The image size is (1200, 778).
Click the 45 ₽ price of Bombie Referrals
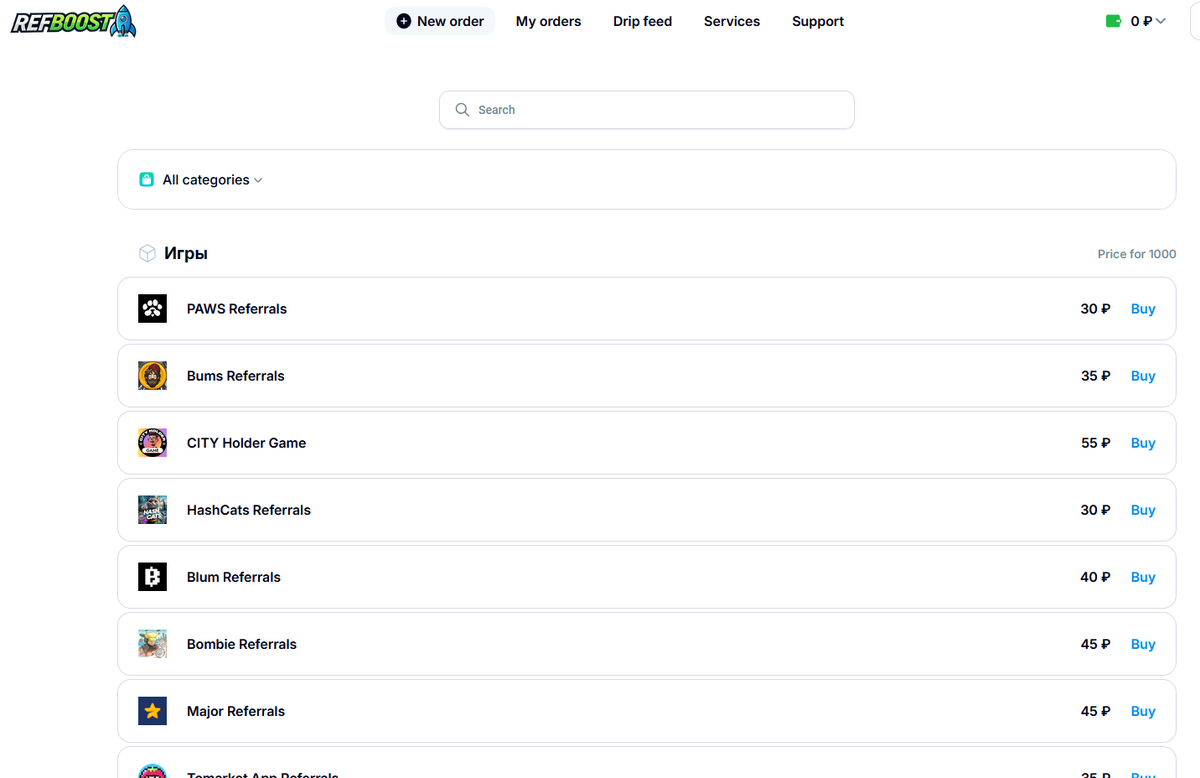pos(1096,644)
